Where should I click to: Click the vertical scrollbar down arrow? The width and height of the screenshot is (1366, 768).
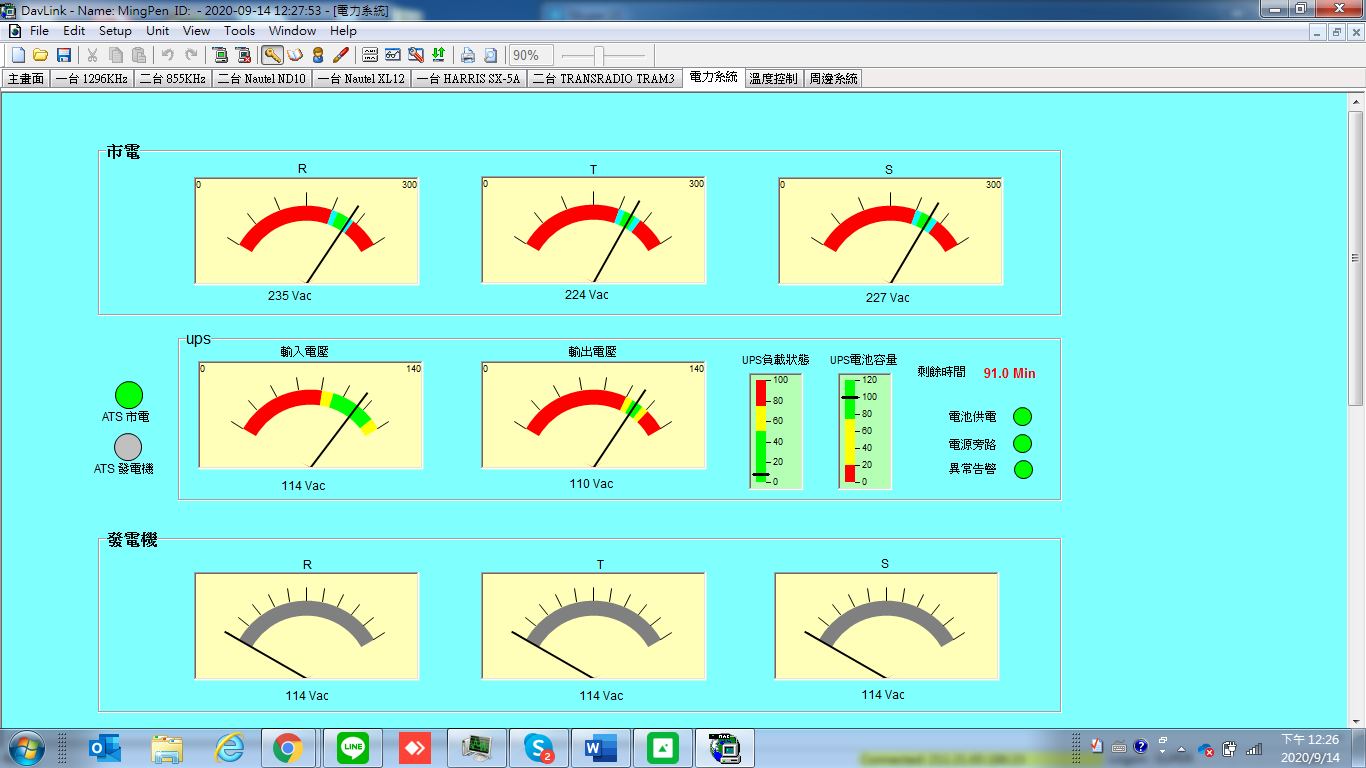coord(1356,719)
